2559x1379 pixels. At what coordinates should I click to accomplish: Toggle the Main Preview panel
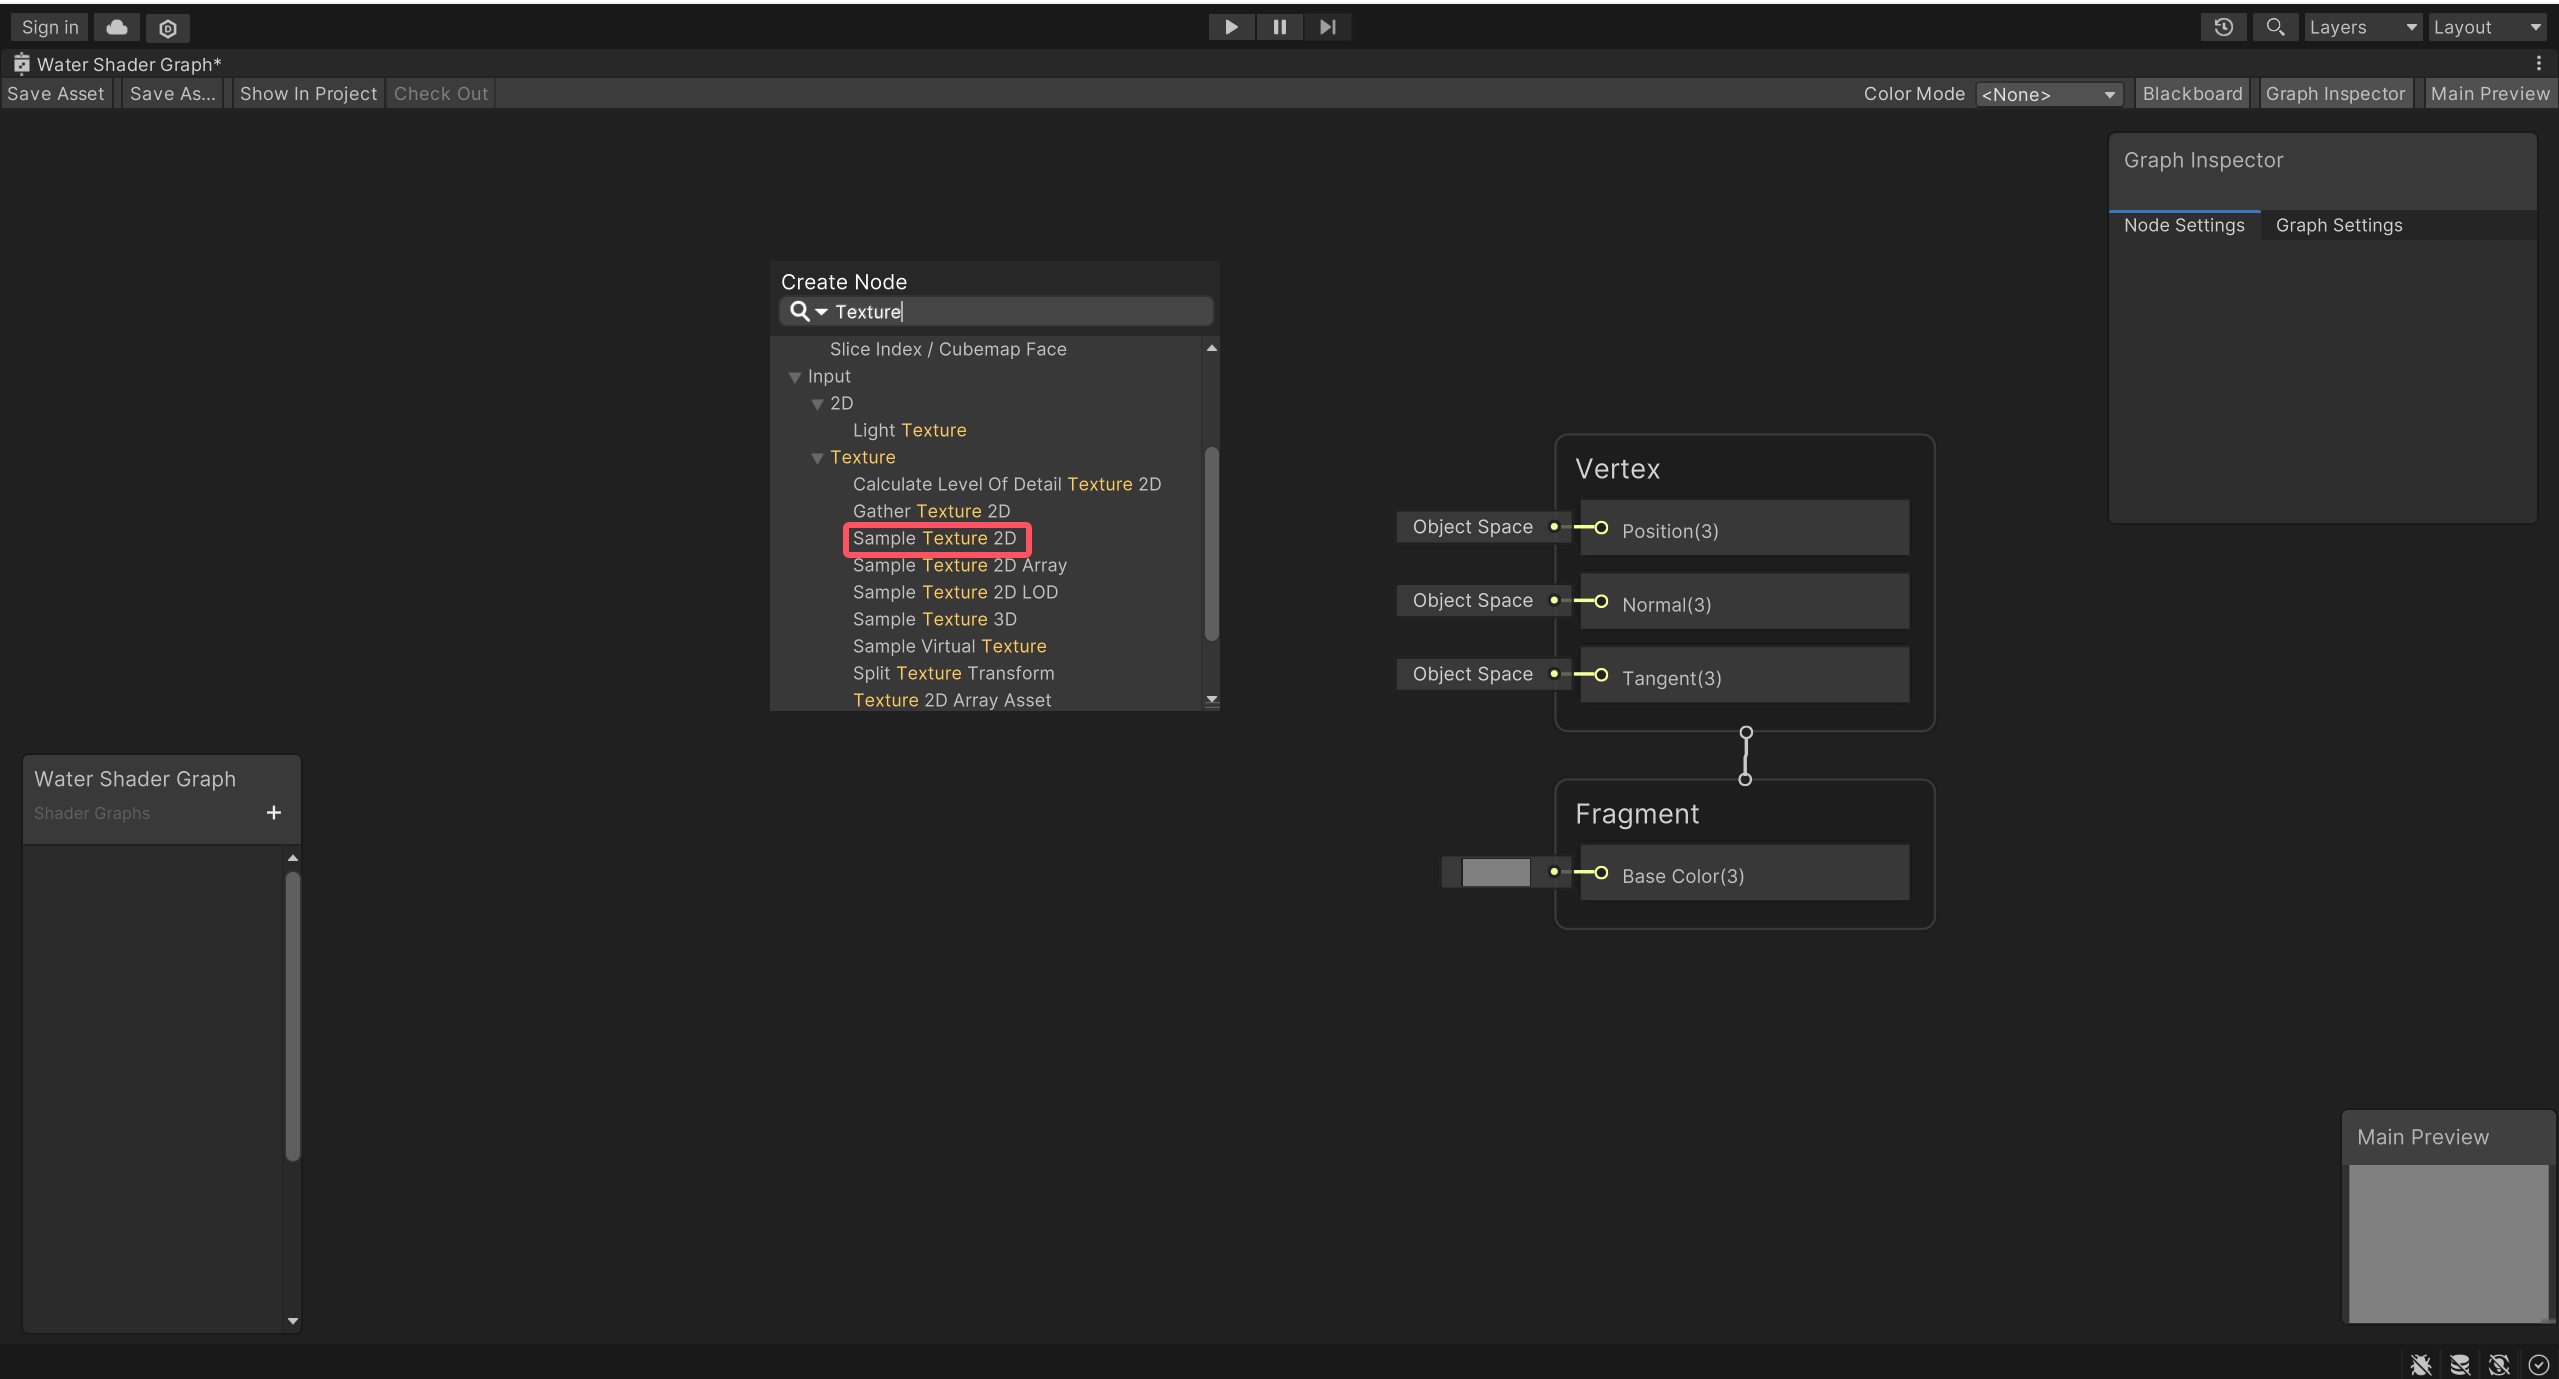coord(2490,93)
